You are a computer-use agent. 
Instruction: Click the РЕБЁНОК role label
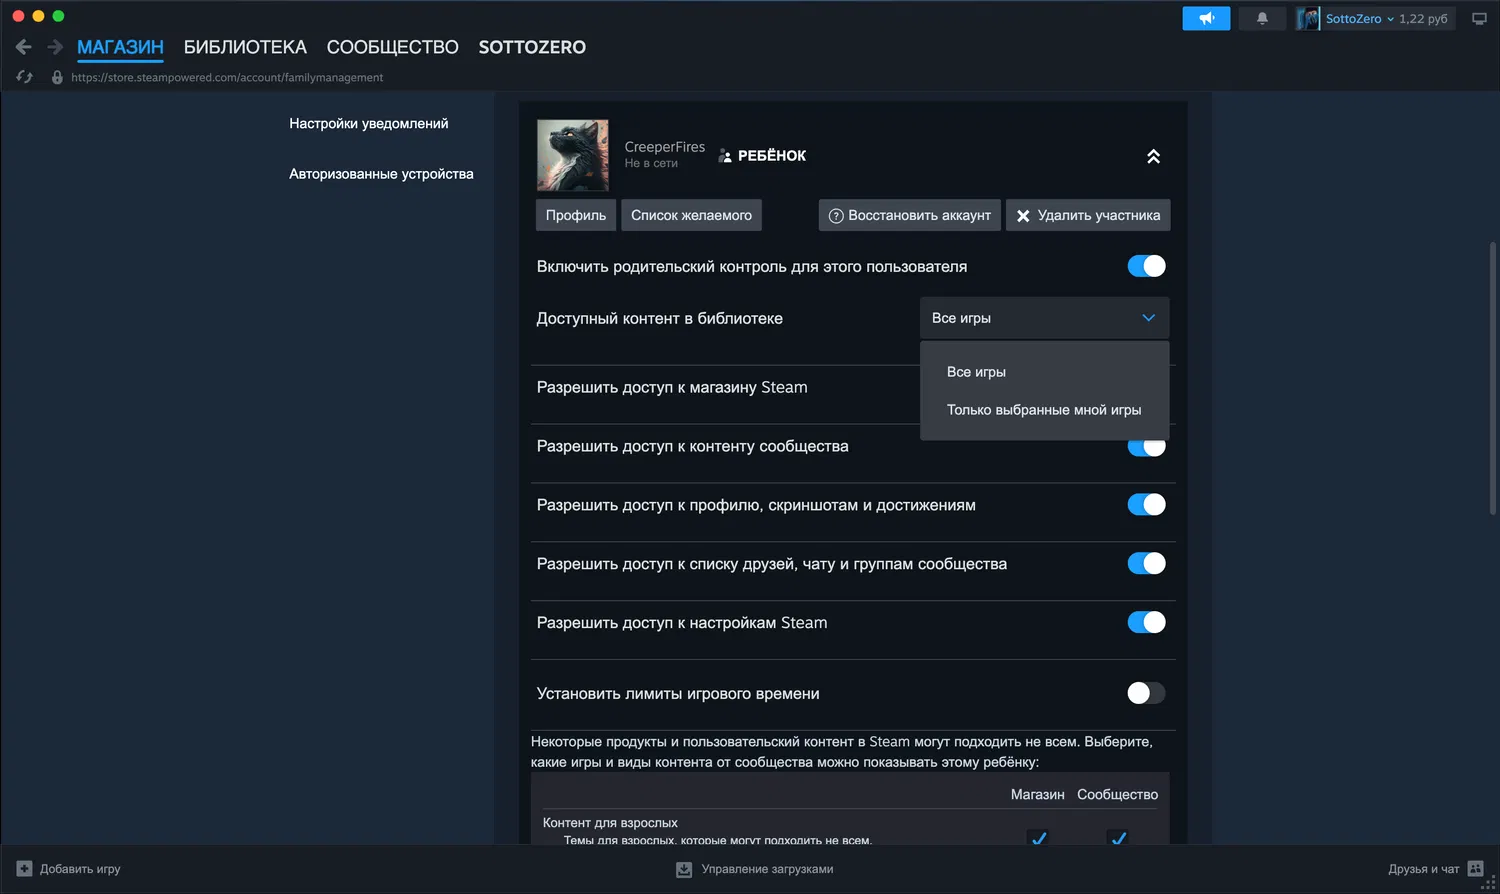tap(772, 155)
